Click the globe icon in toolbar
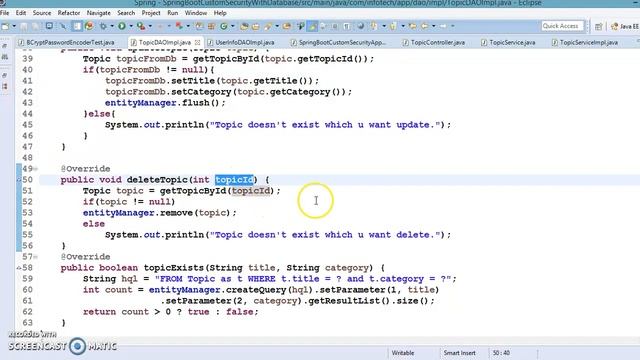Image resolution: width=640 pixels, height=360 pixels. [361, 26]
